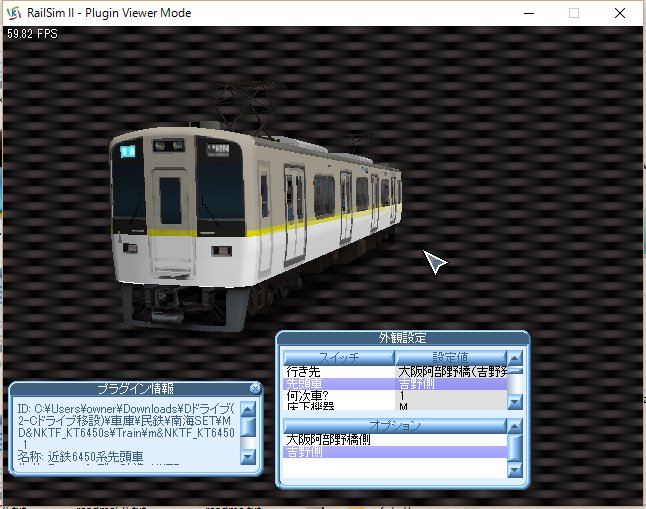646x509 pixels.
Task: Click the plugin ID path text
Action: 126,427
